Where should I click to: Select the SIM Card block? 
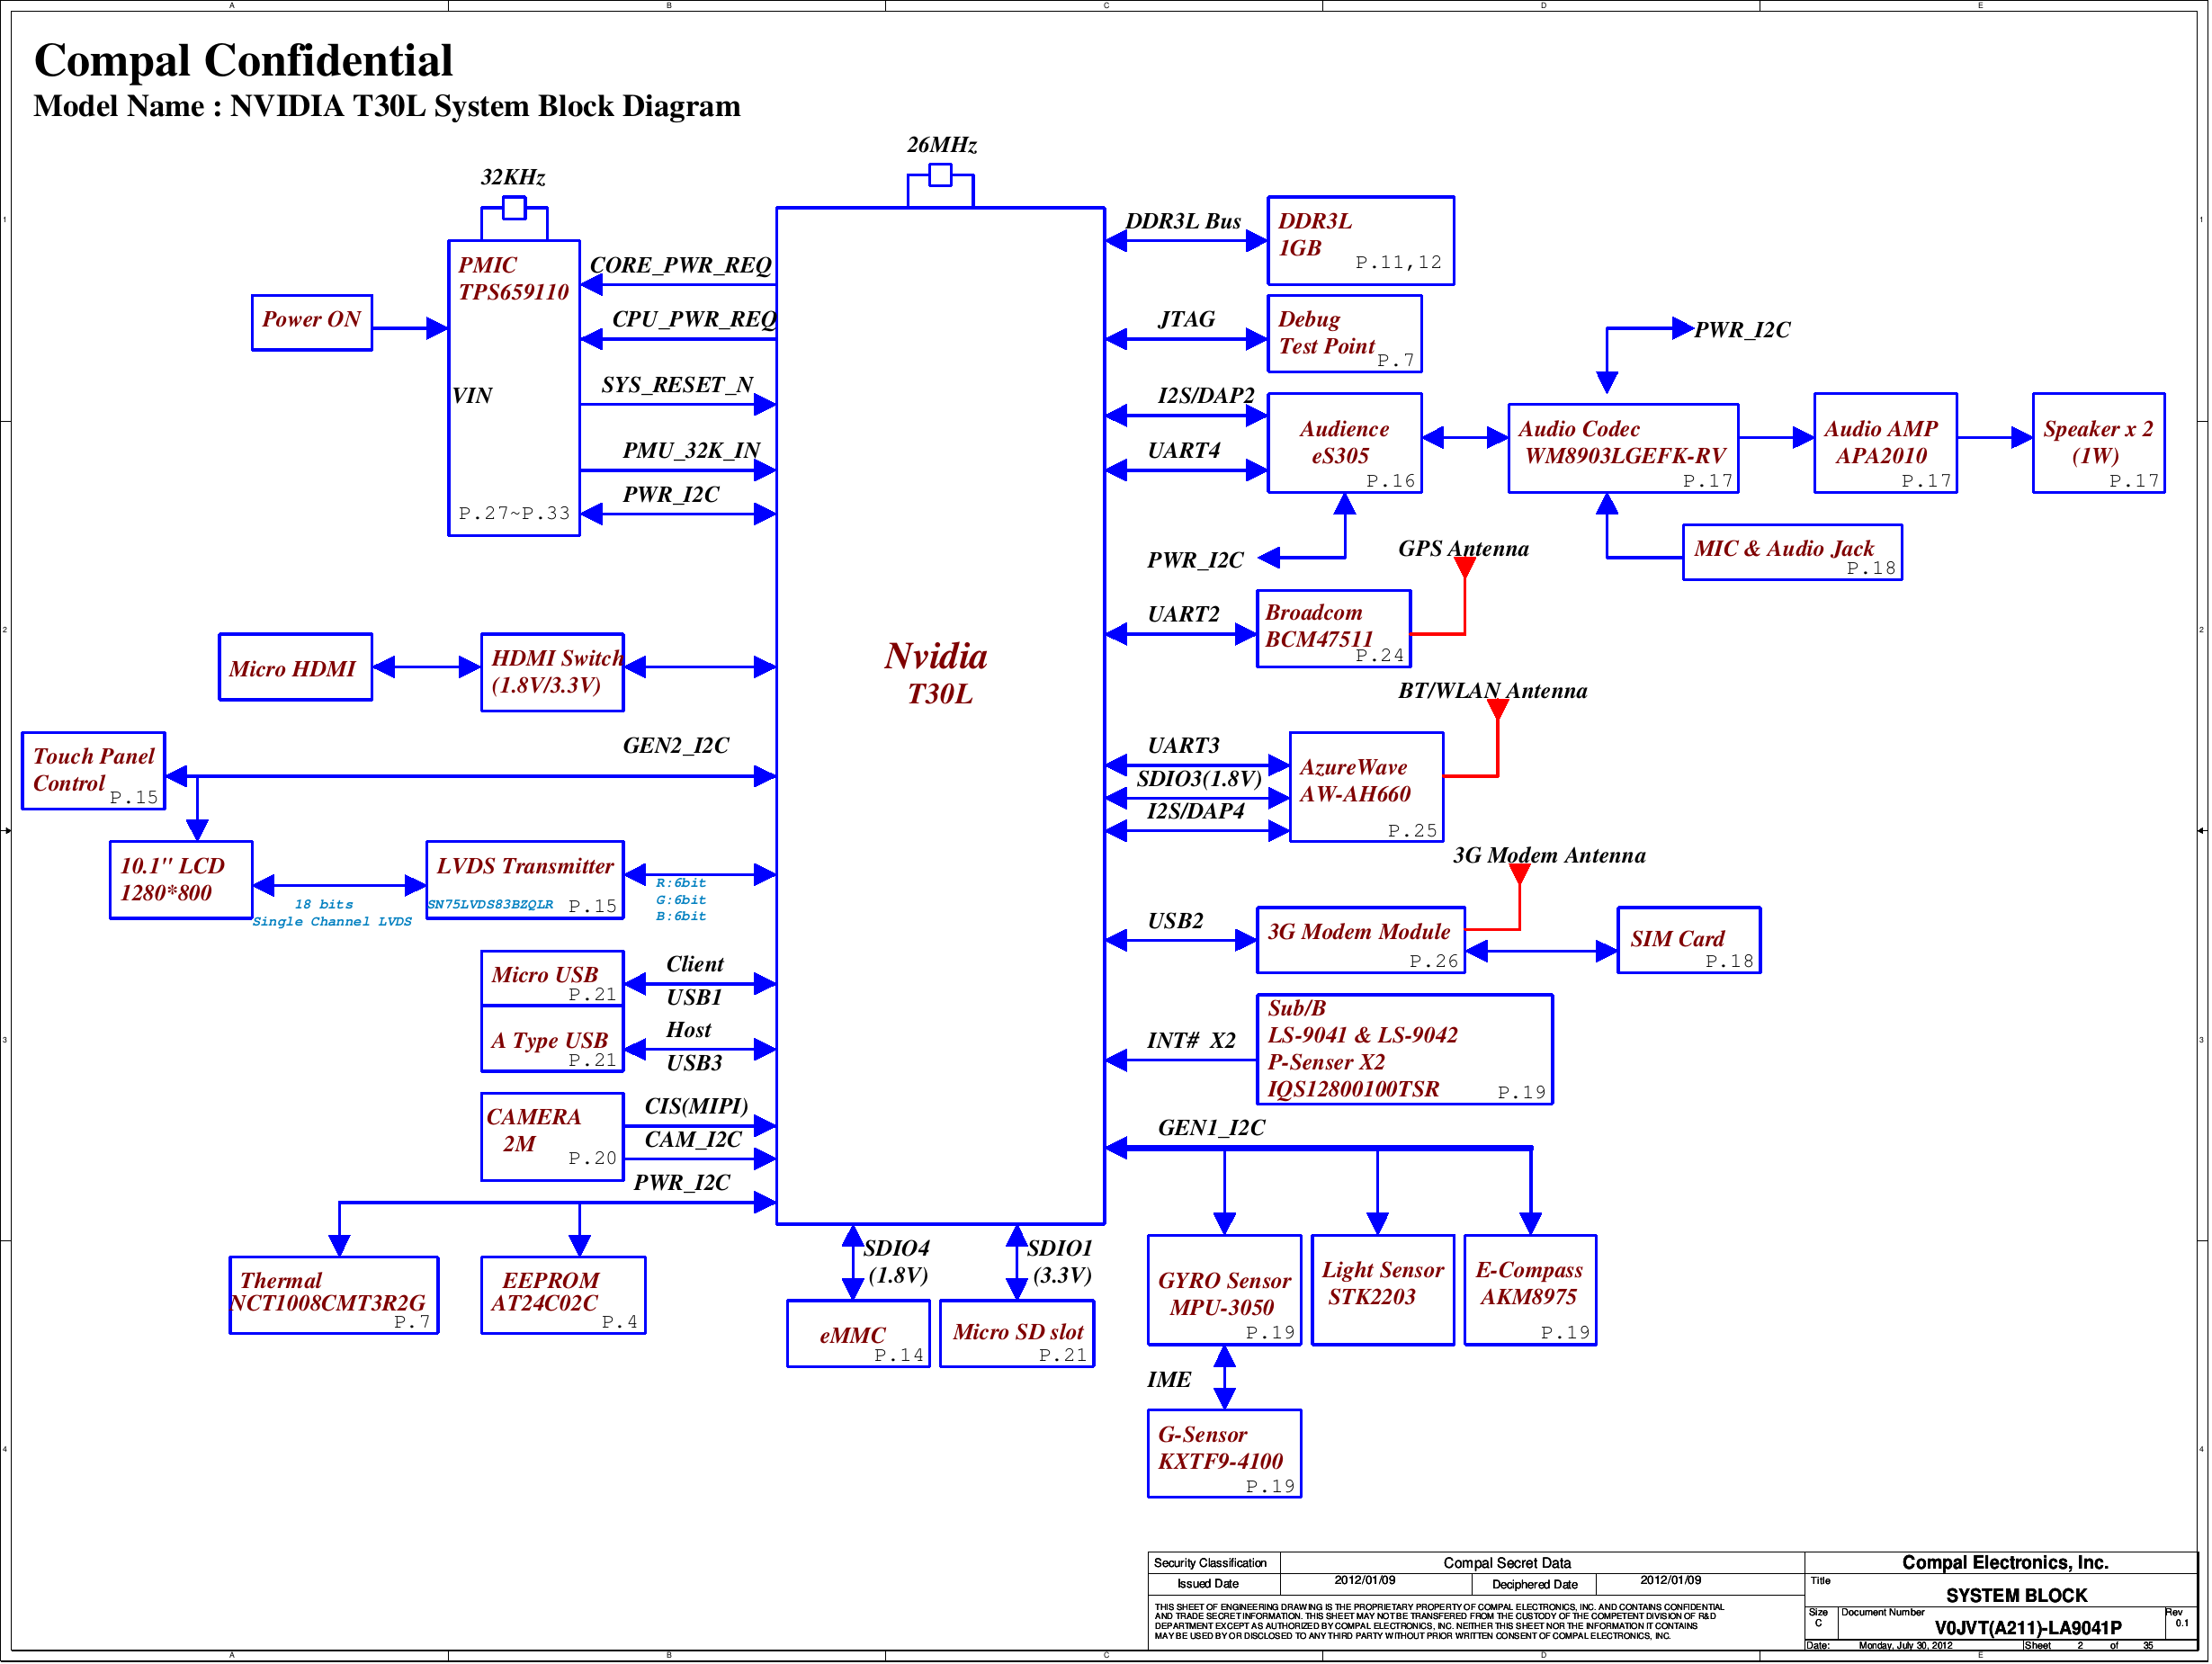point(1688,940)
